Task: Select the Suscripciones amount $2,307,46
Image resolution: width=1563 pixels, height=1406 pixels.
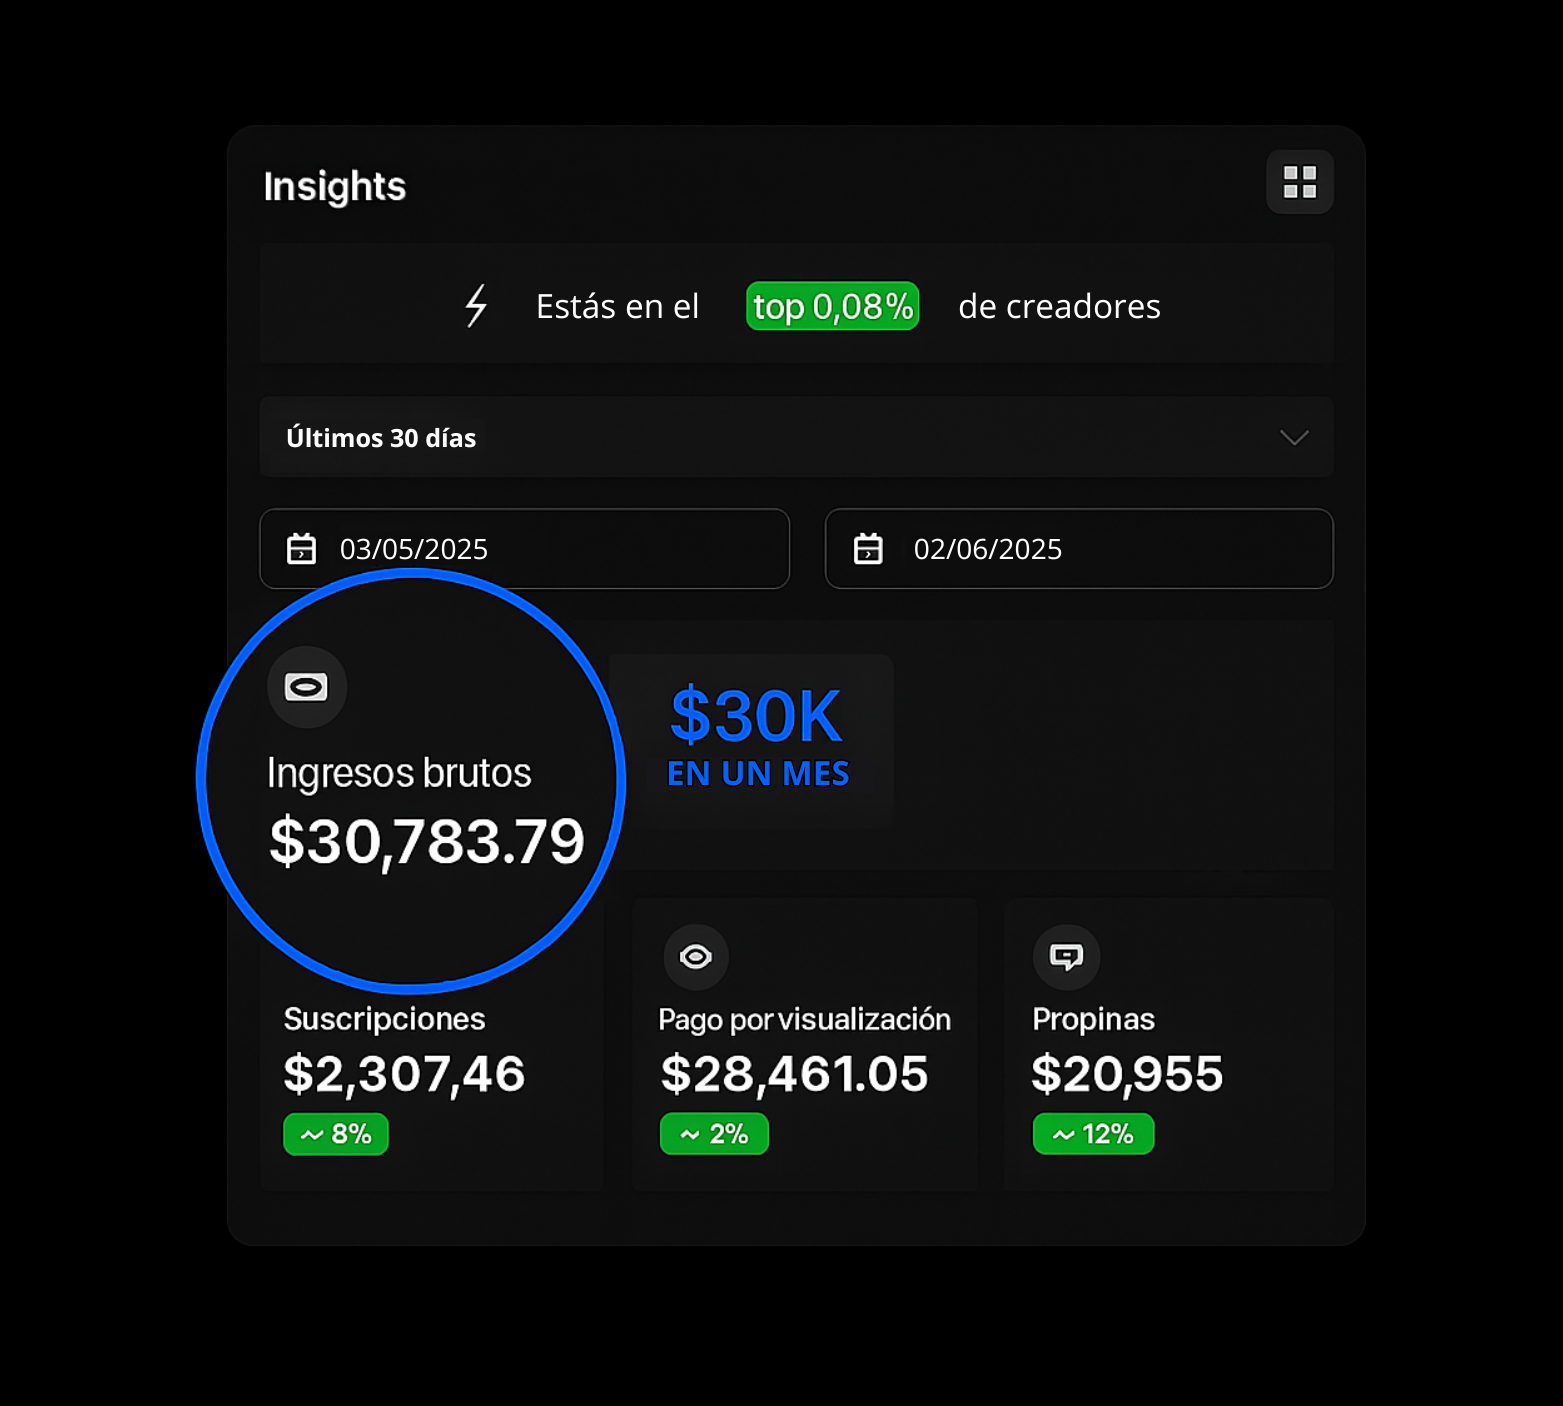Action: [404, 1074]
